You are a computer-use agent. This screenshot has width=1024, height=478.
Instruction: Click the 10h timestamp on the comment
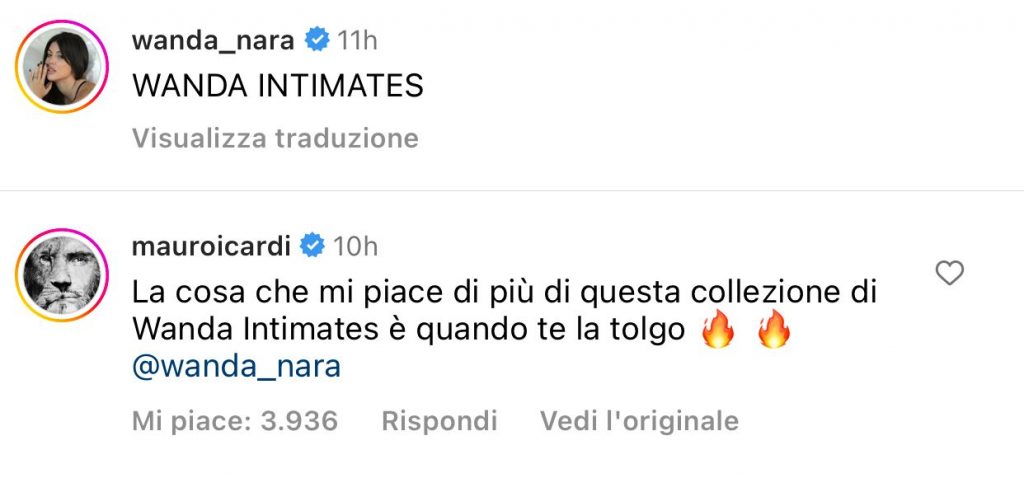pyautogui.click(x=355, y=246)
